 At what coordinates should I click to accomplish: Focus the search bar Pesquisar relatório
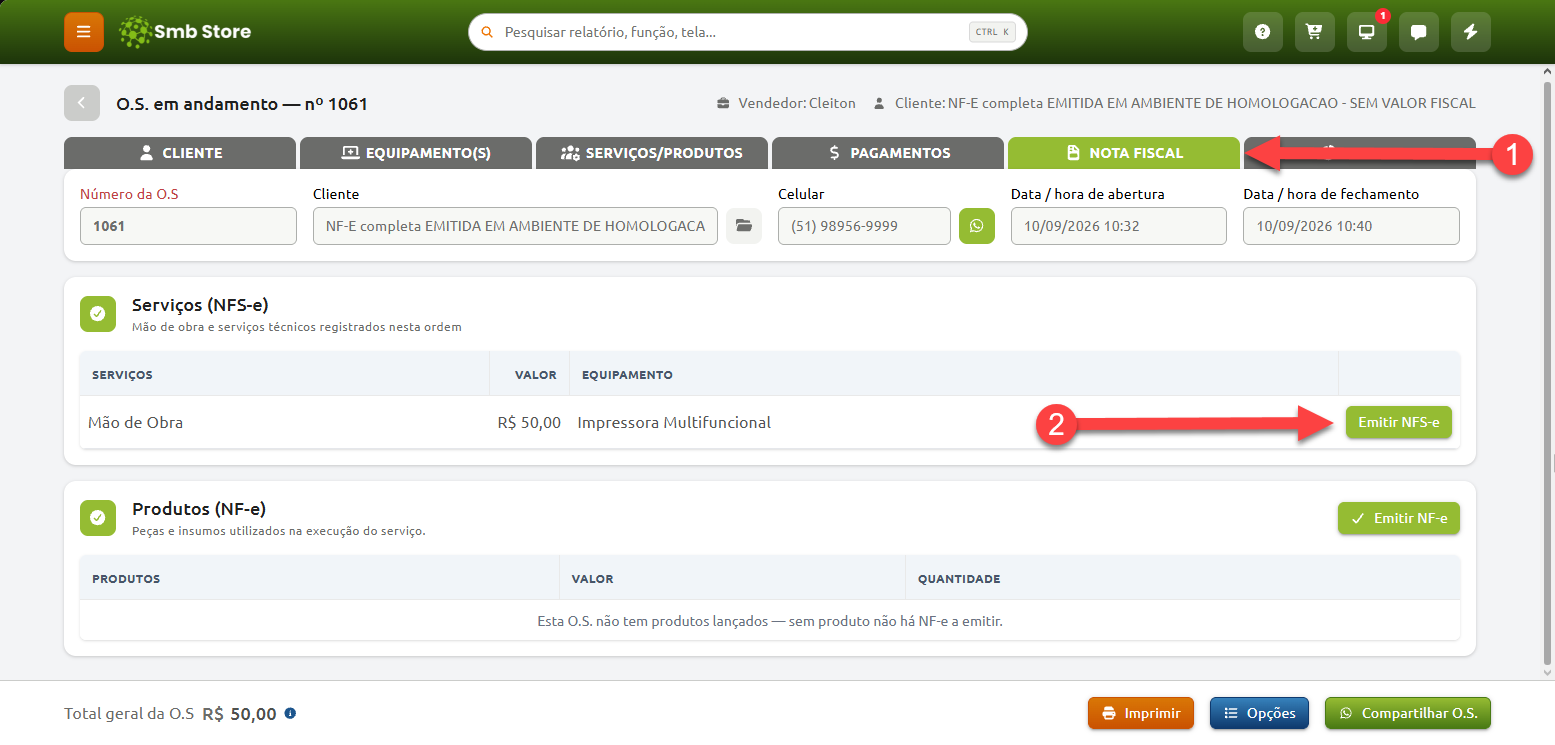click(748, 32)
